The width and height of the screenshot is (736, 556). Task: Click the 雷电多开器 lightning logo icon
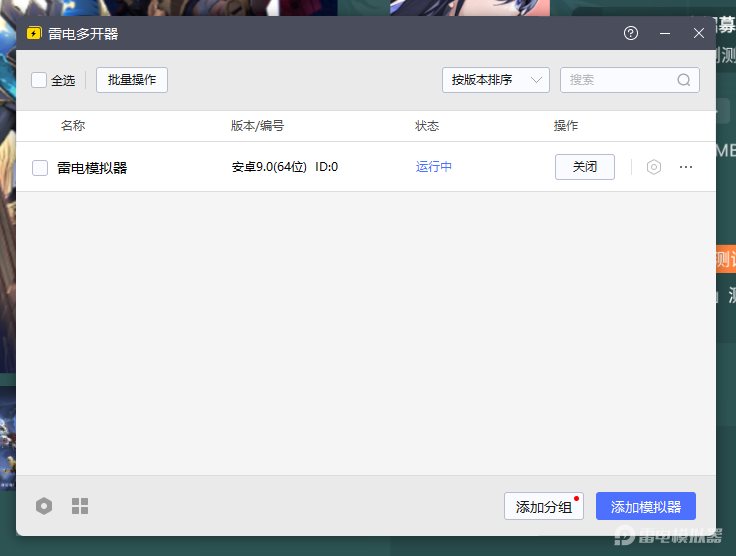pyautogui.click(x=34, y=33)
